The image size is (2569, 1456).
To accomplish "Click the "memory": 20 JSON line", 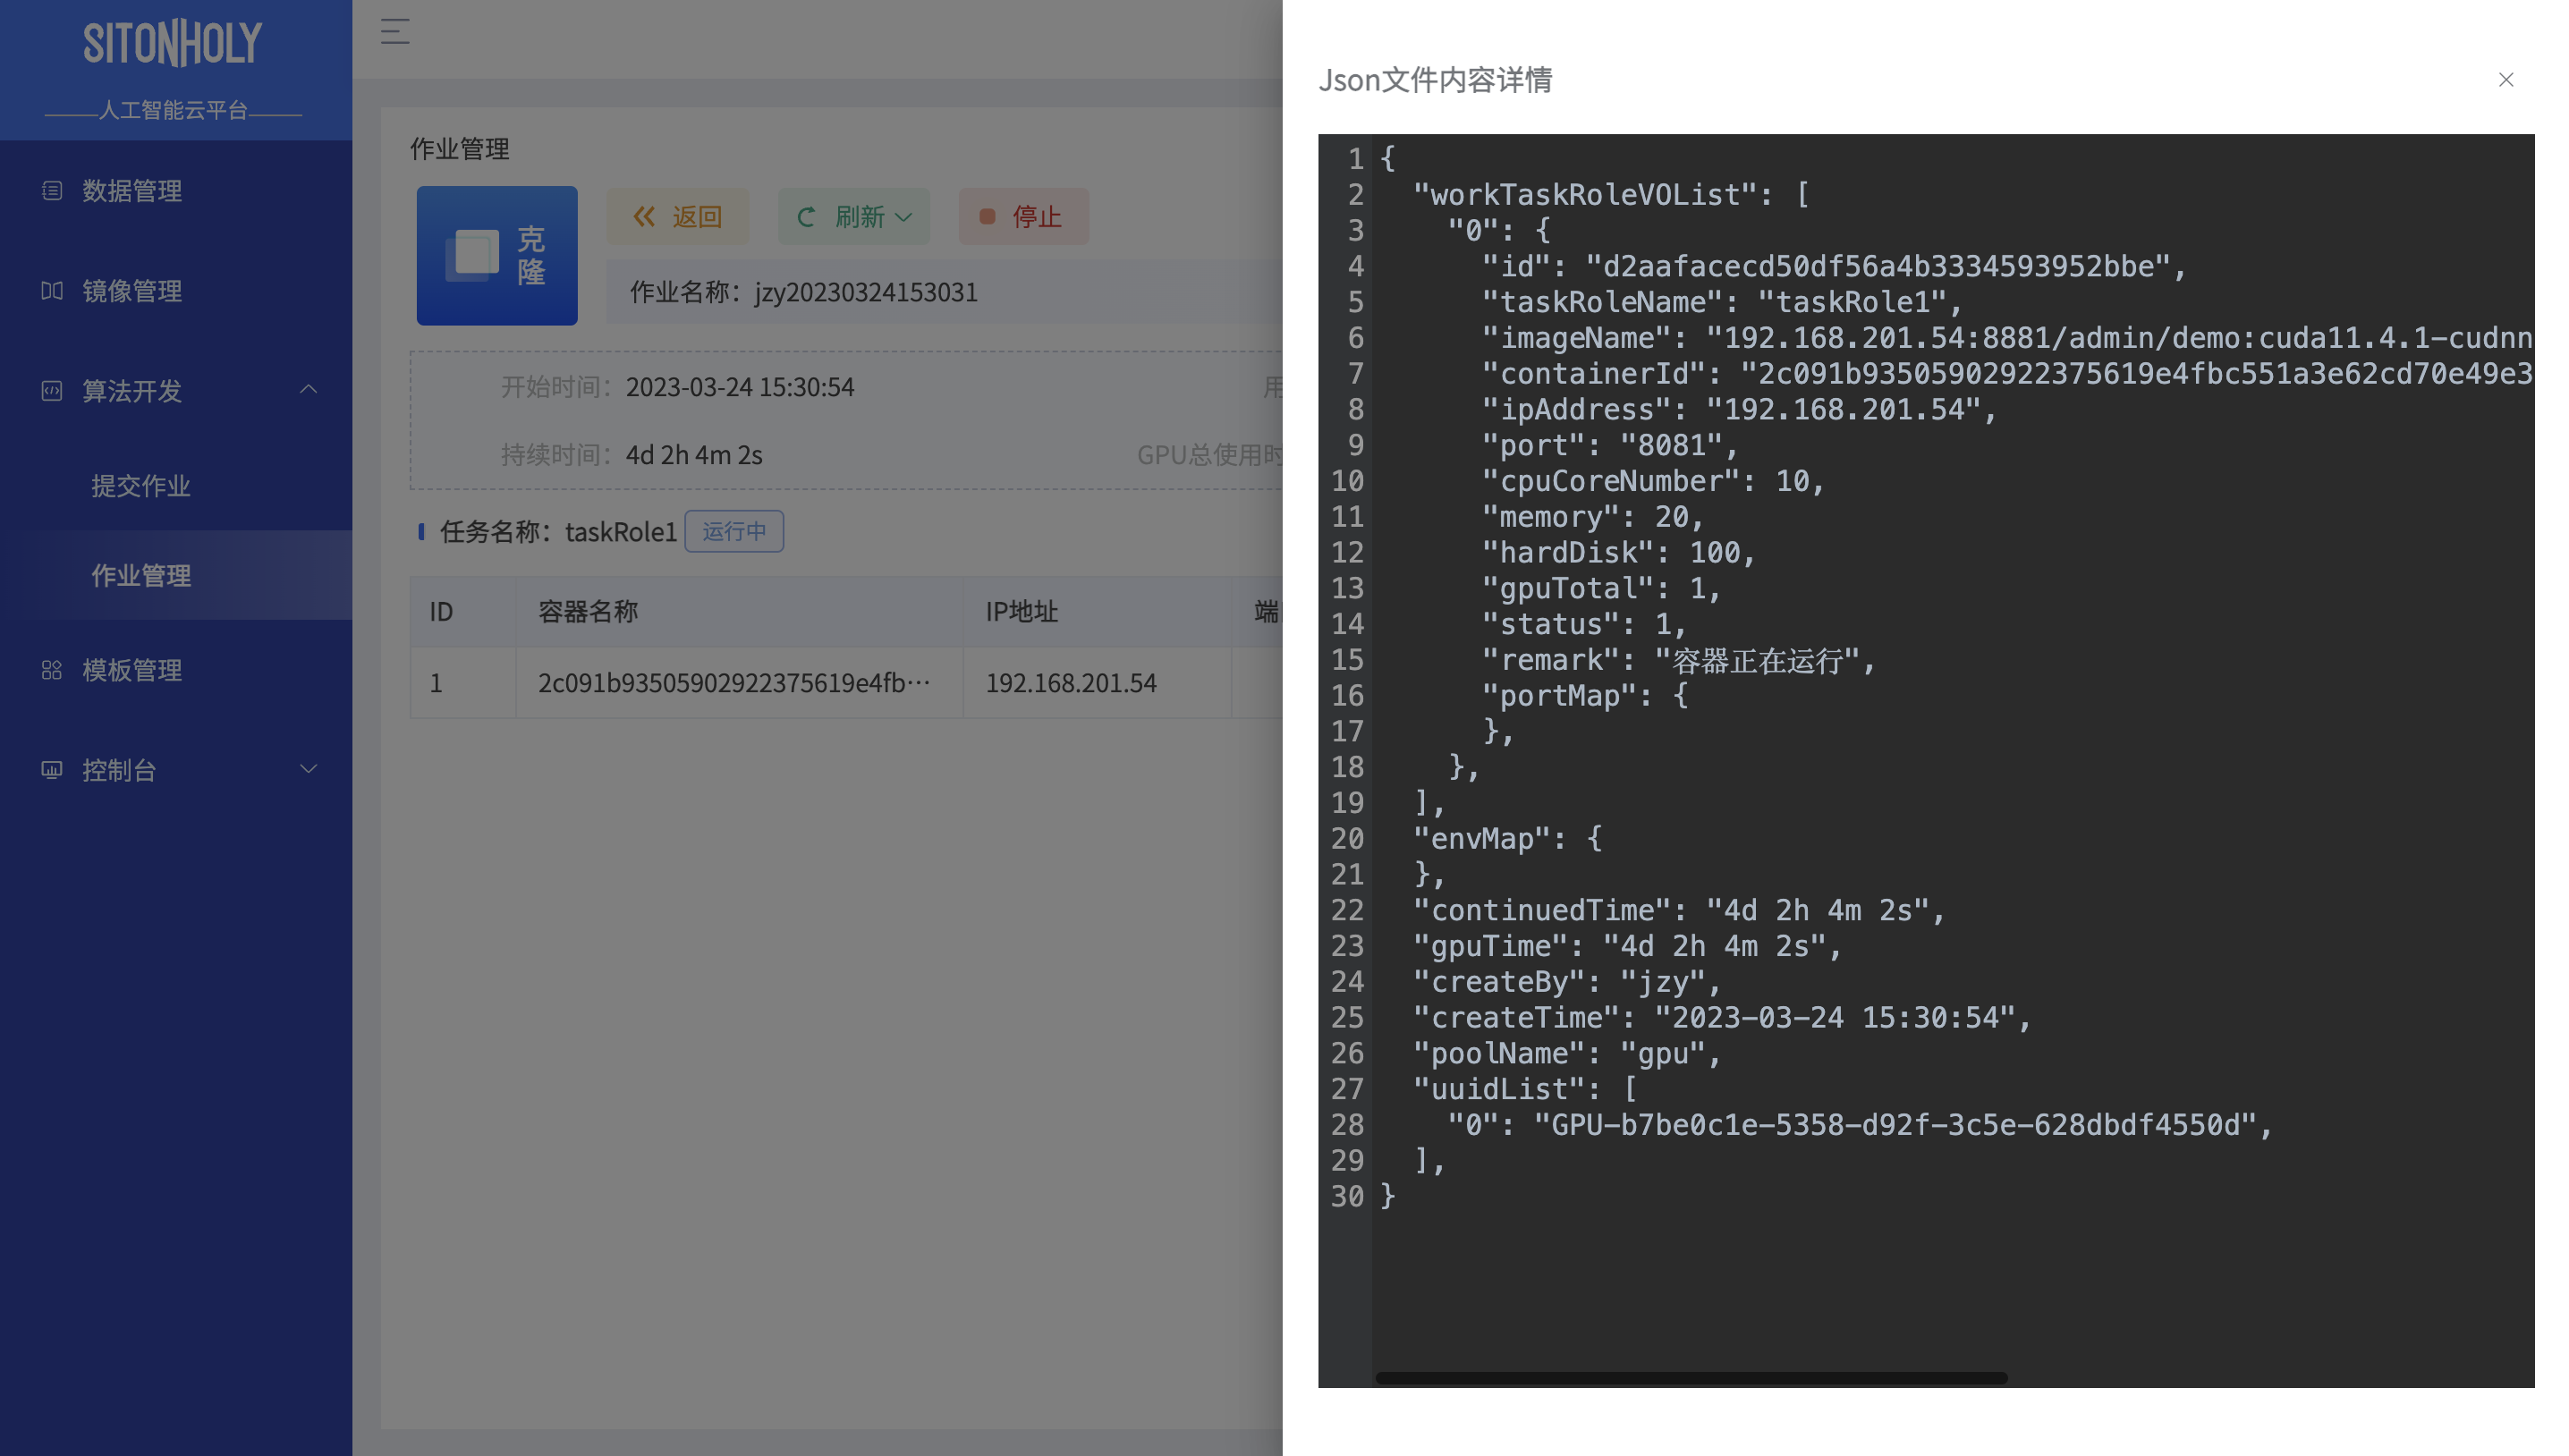I will (x=1594, y=516).
